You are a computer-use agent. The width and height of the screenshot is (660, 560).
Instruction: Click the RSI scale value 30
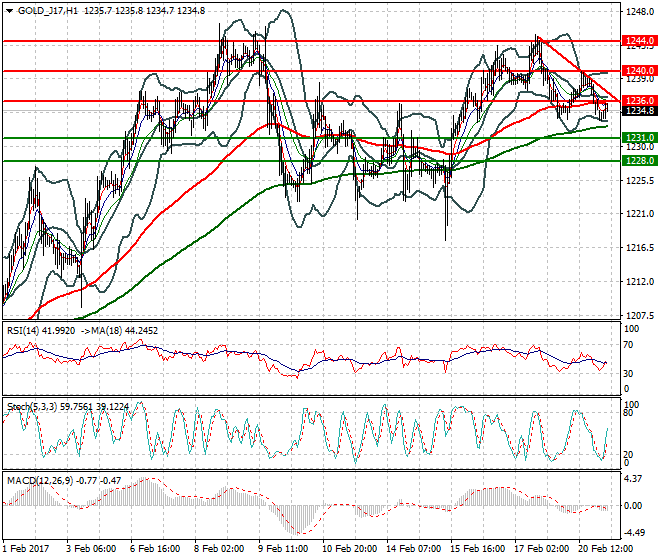(628, 373)
